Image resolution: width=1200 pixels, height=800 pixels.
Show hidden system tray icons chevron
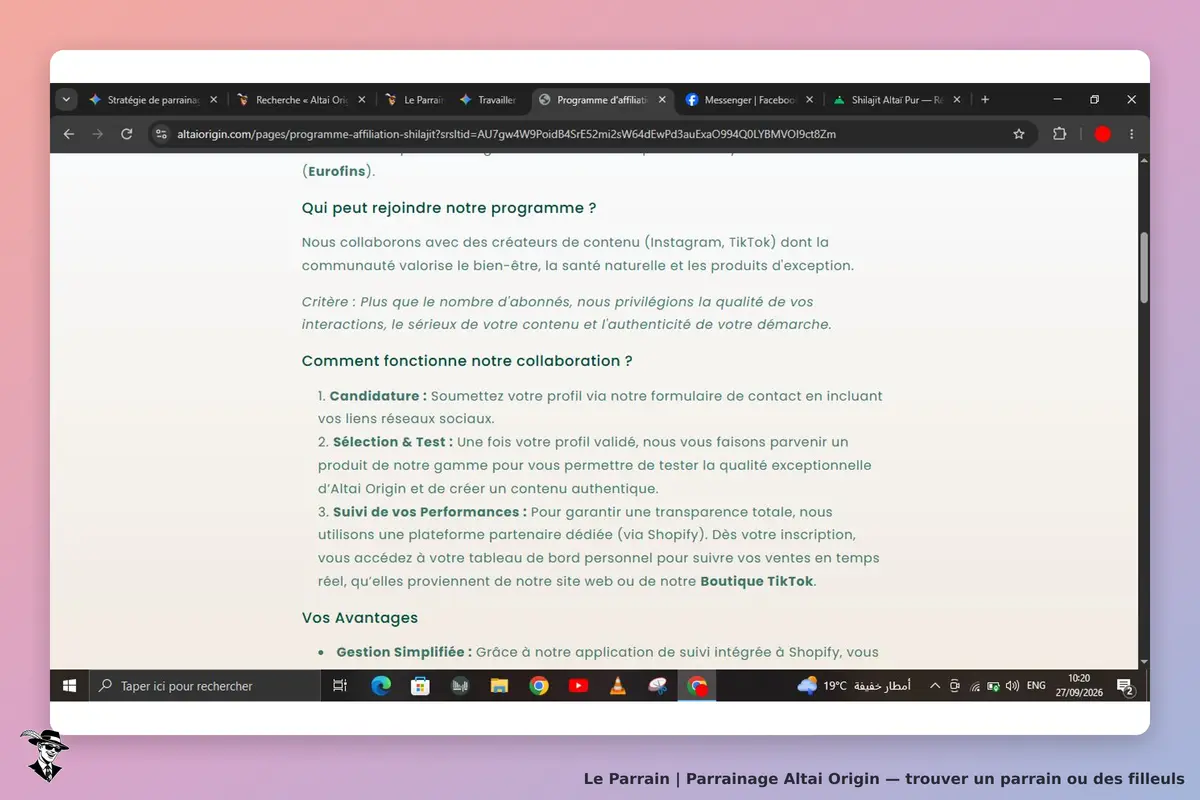[935, 686]
